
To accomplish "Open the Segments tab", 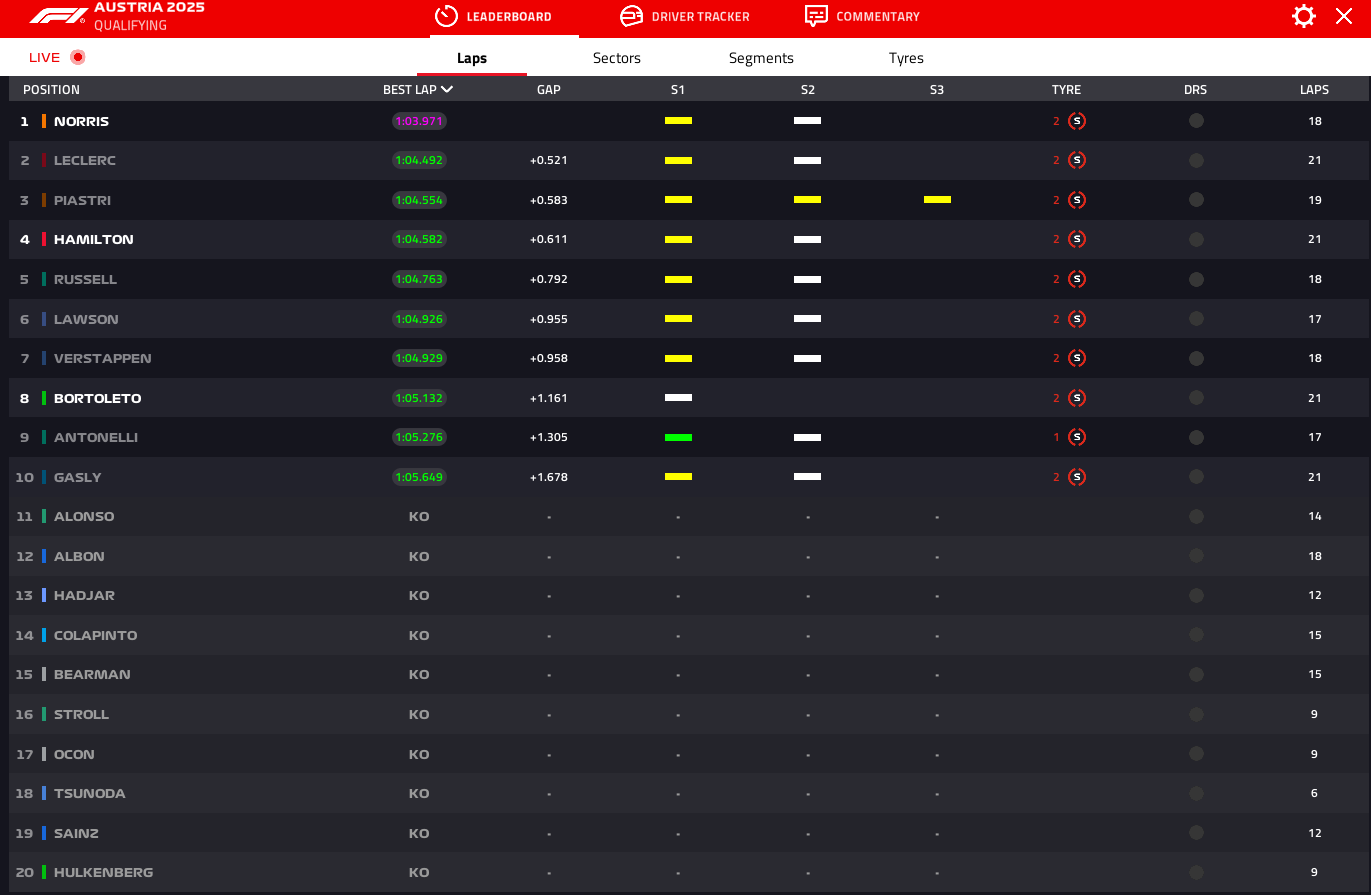I will pyautogui.click(x=761, y=58).
